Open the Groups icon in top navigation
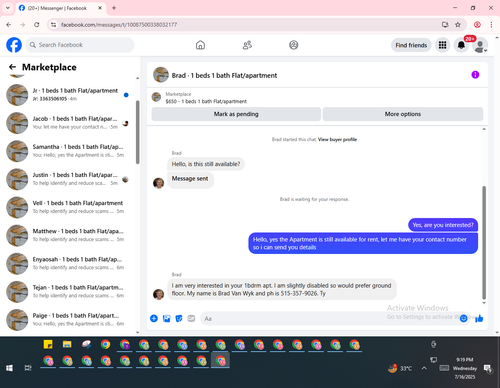Image resolution: width=500 pixels, height=388 pixels. point(294,45)
